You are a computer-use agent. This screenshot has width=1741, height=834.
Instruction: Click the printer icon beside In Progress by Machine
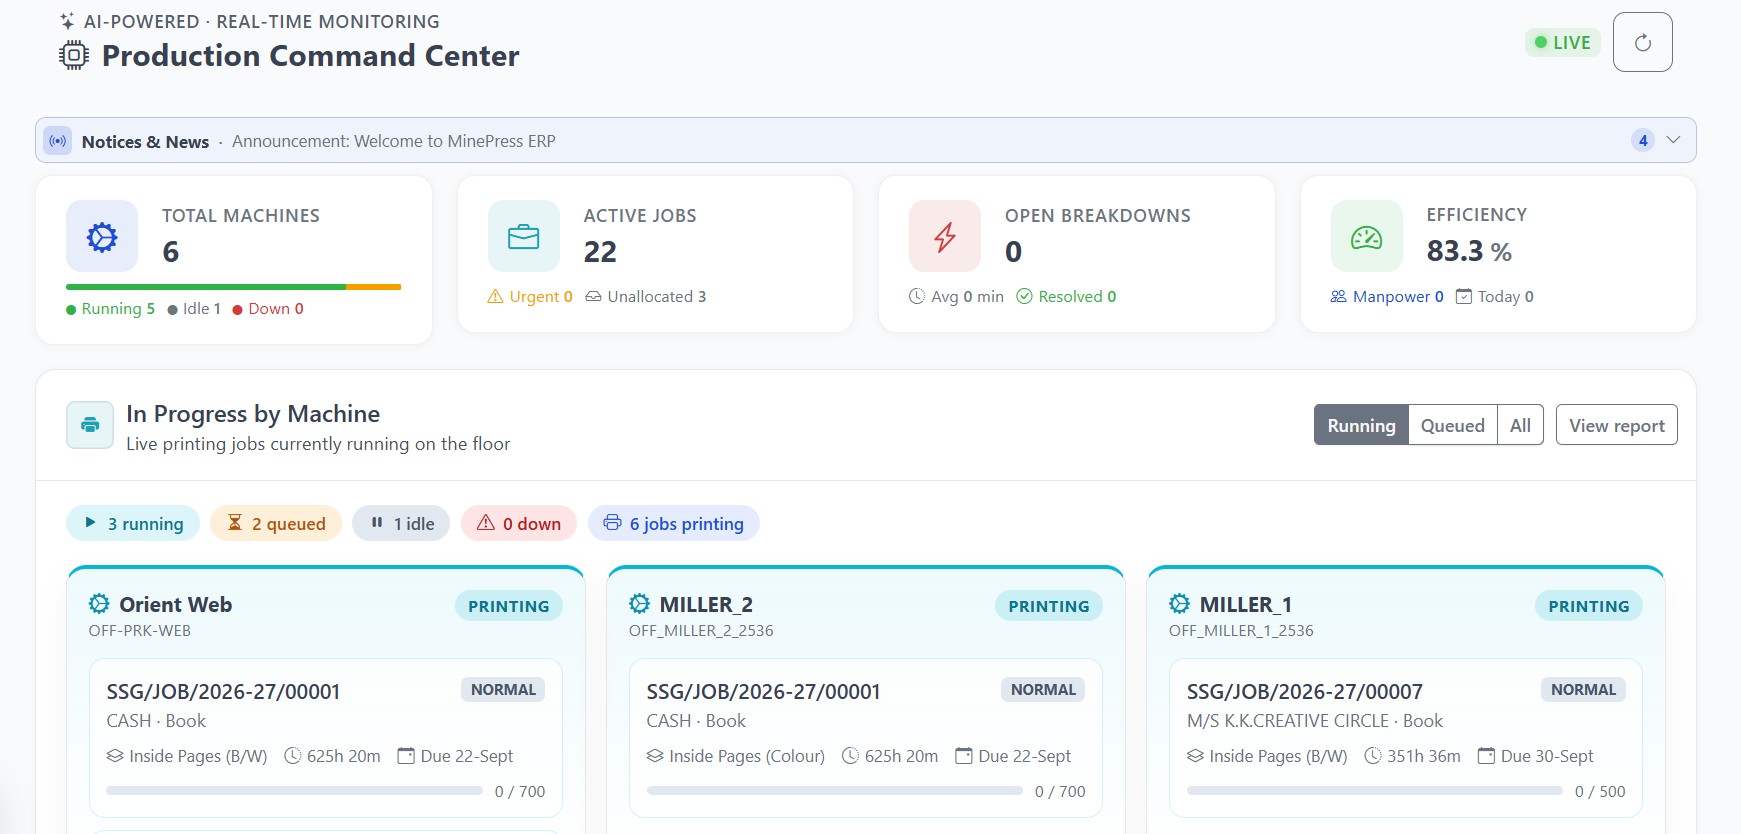tap(90, 425)
